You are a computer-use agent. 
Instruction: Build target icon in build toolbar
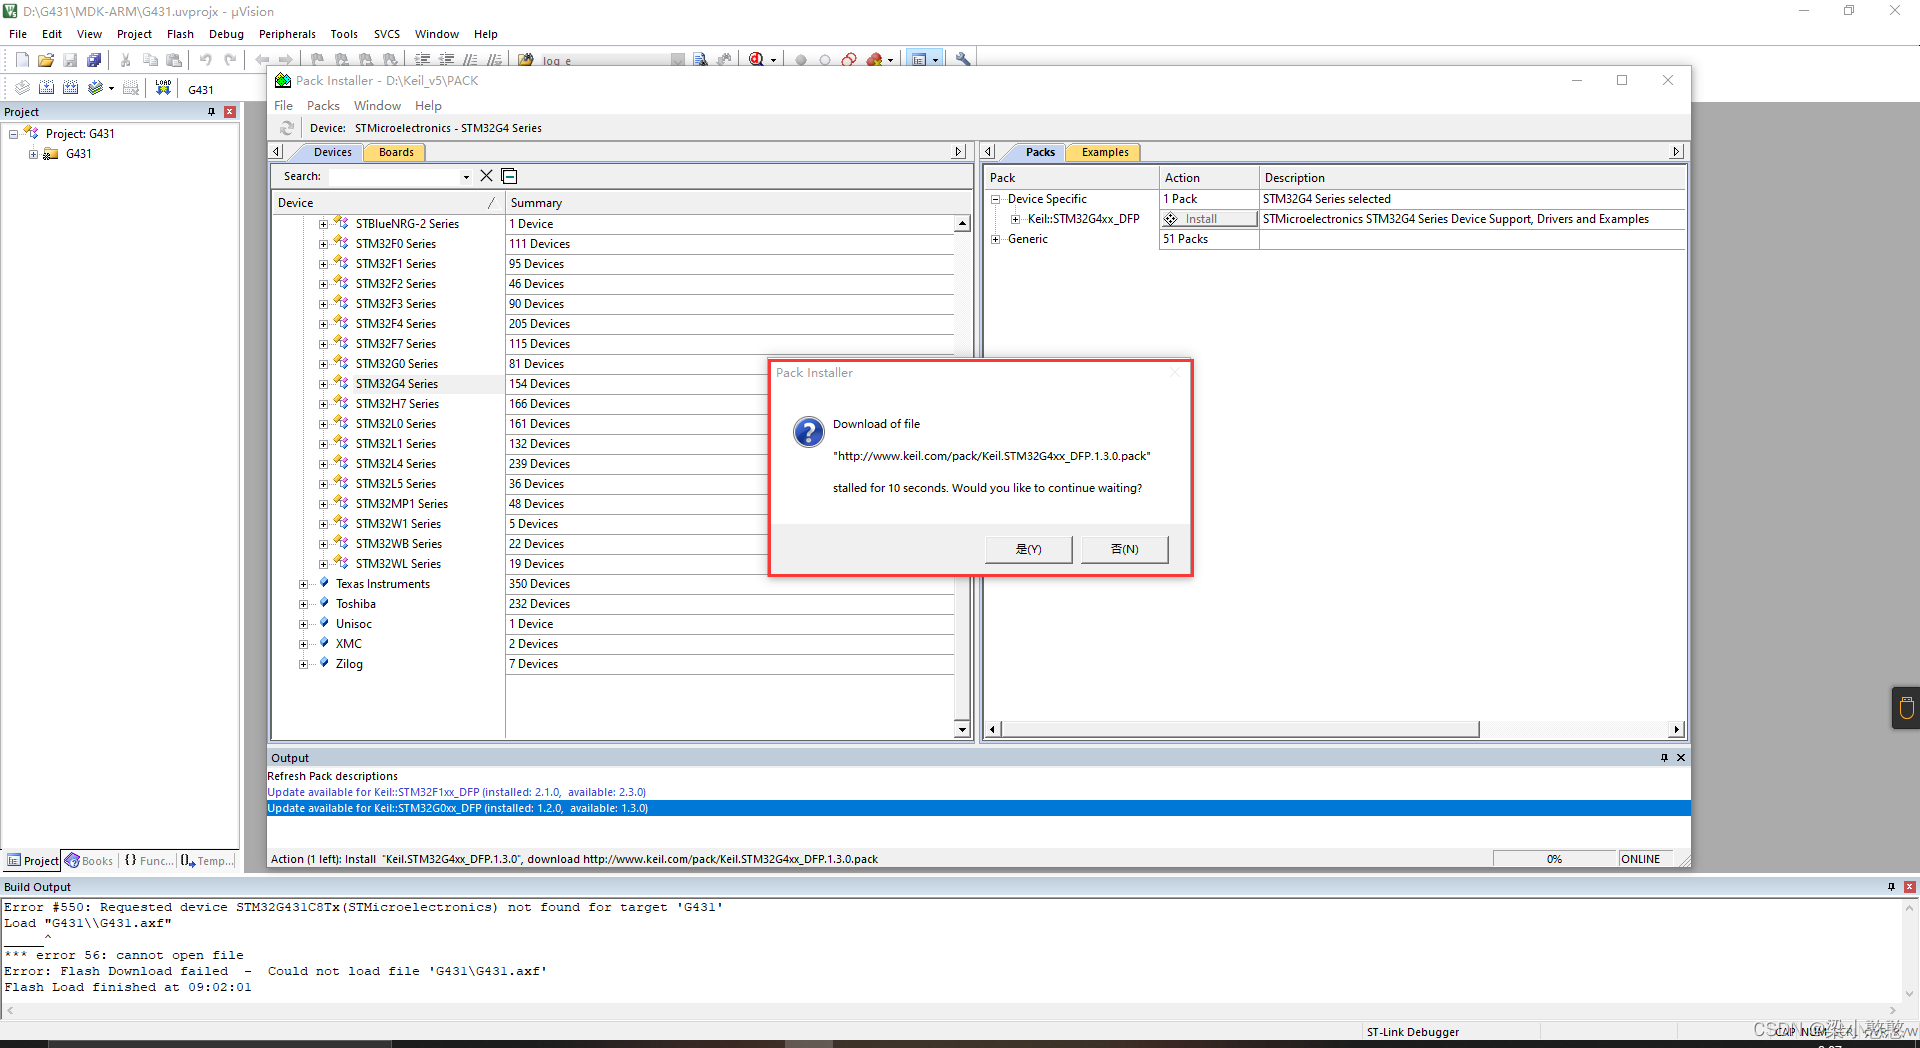pos(46,88)
